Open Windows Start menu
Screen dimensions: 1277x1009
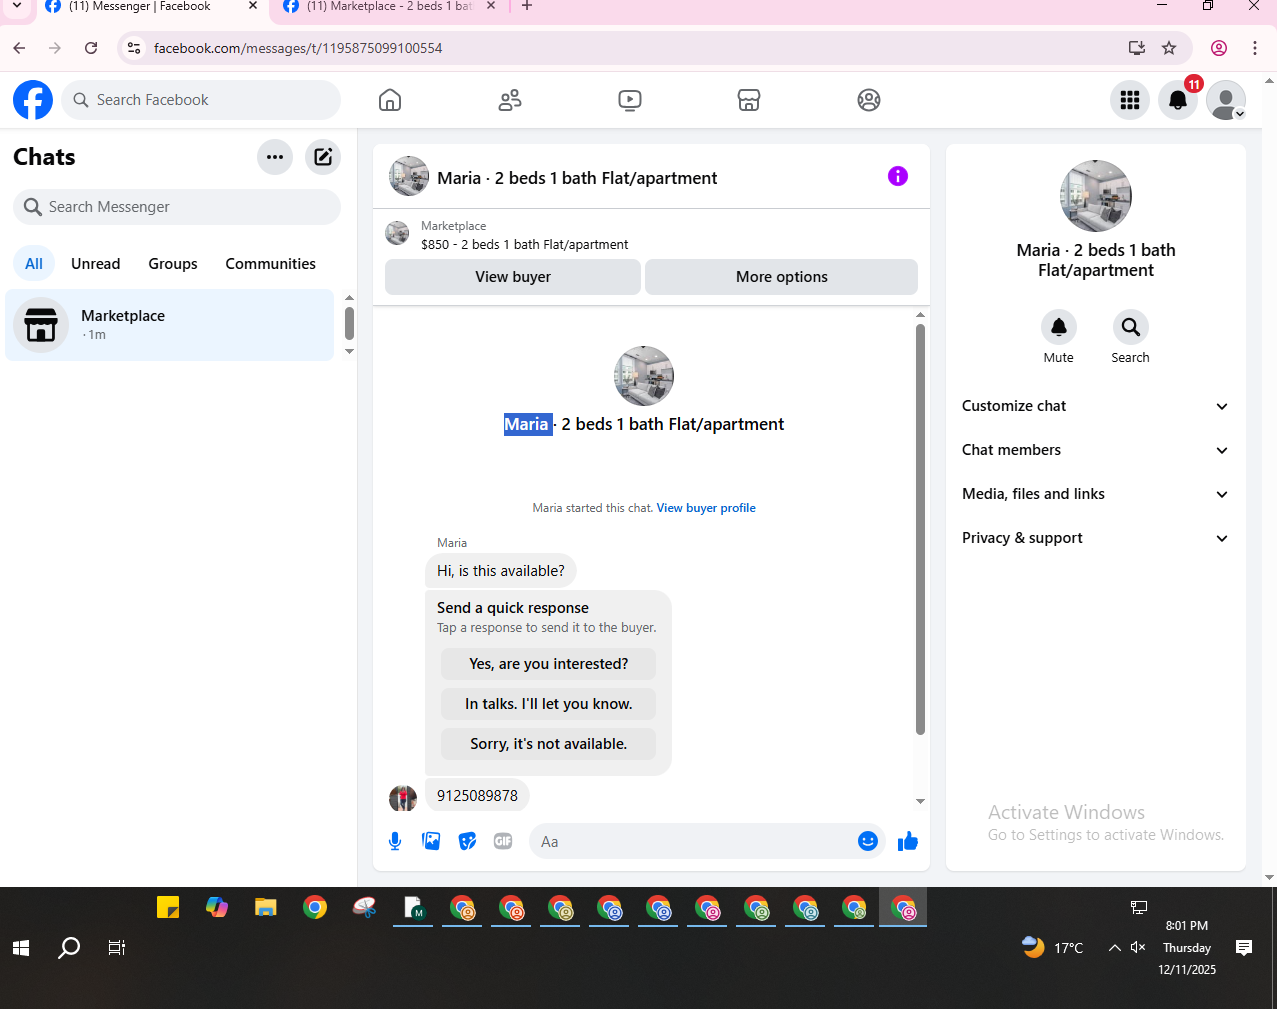tap(21, 948)
